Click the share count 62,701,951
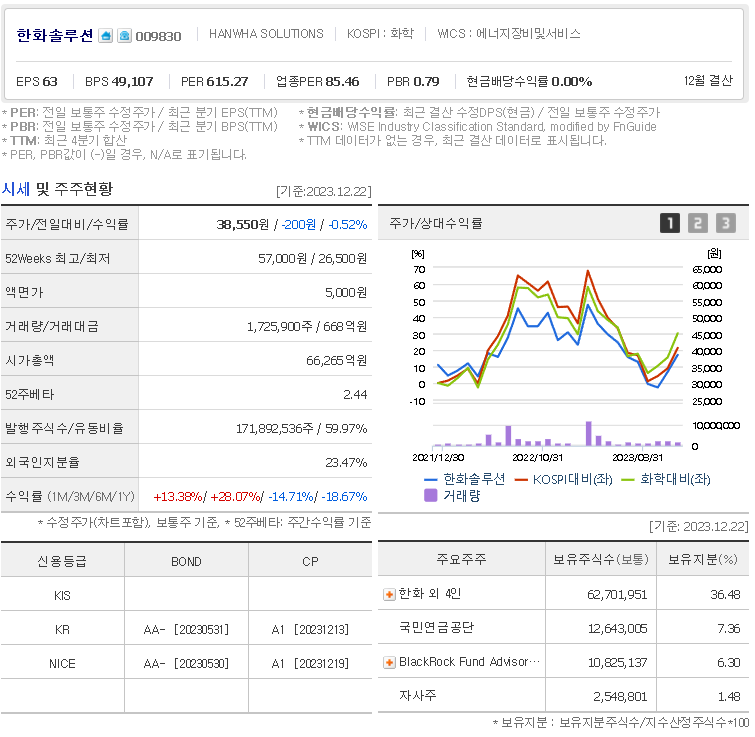Image resolution: width=755 pixels, height=737 pixels. pyautogui.click(x=617, y=595)
